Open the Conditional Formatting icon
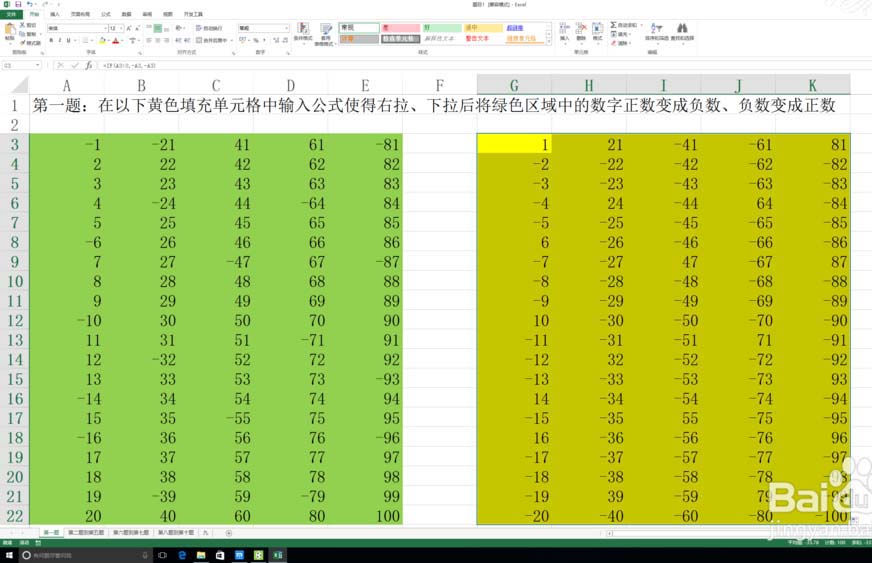Viewport: 872px width, 563px height. coord(302,32)
